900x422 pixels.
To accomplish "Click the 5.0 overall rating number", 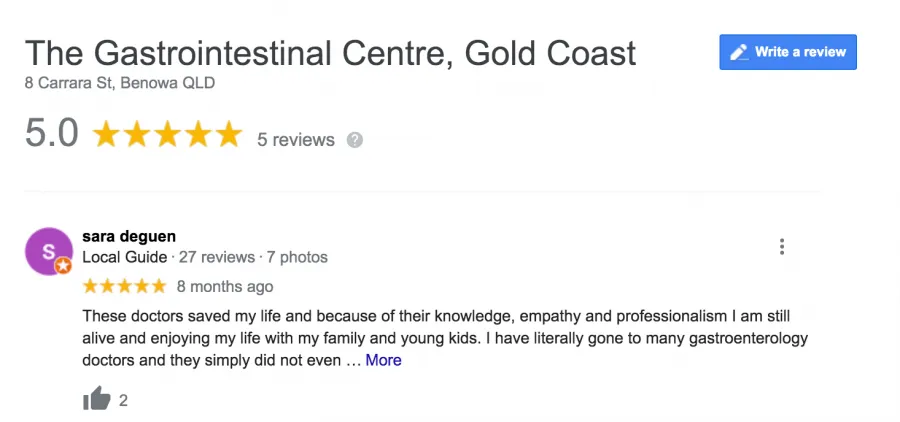I will [52, 134].
